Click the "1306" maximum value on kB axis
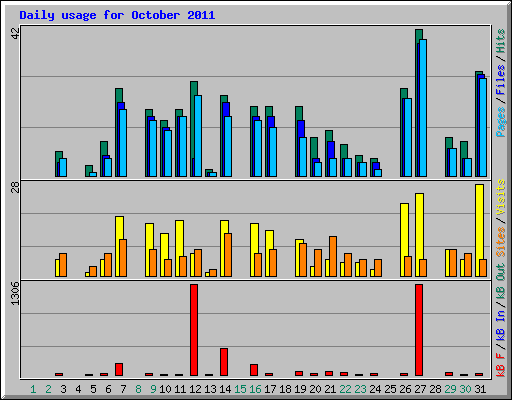 16,293
